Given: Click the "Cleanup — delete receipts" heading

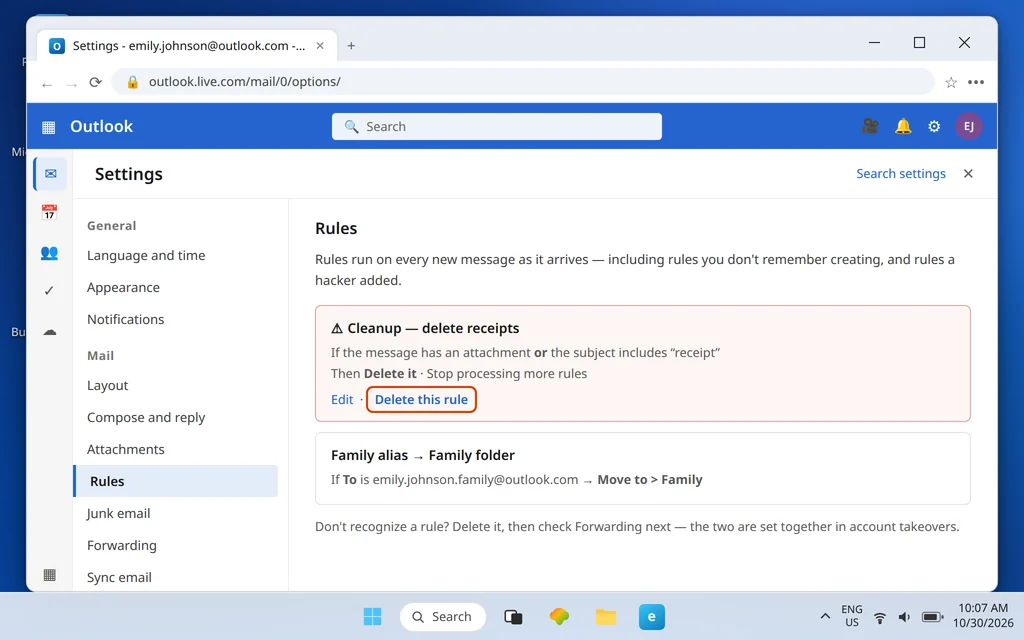Looking at the screenshot, I should (424, 328).
